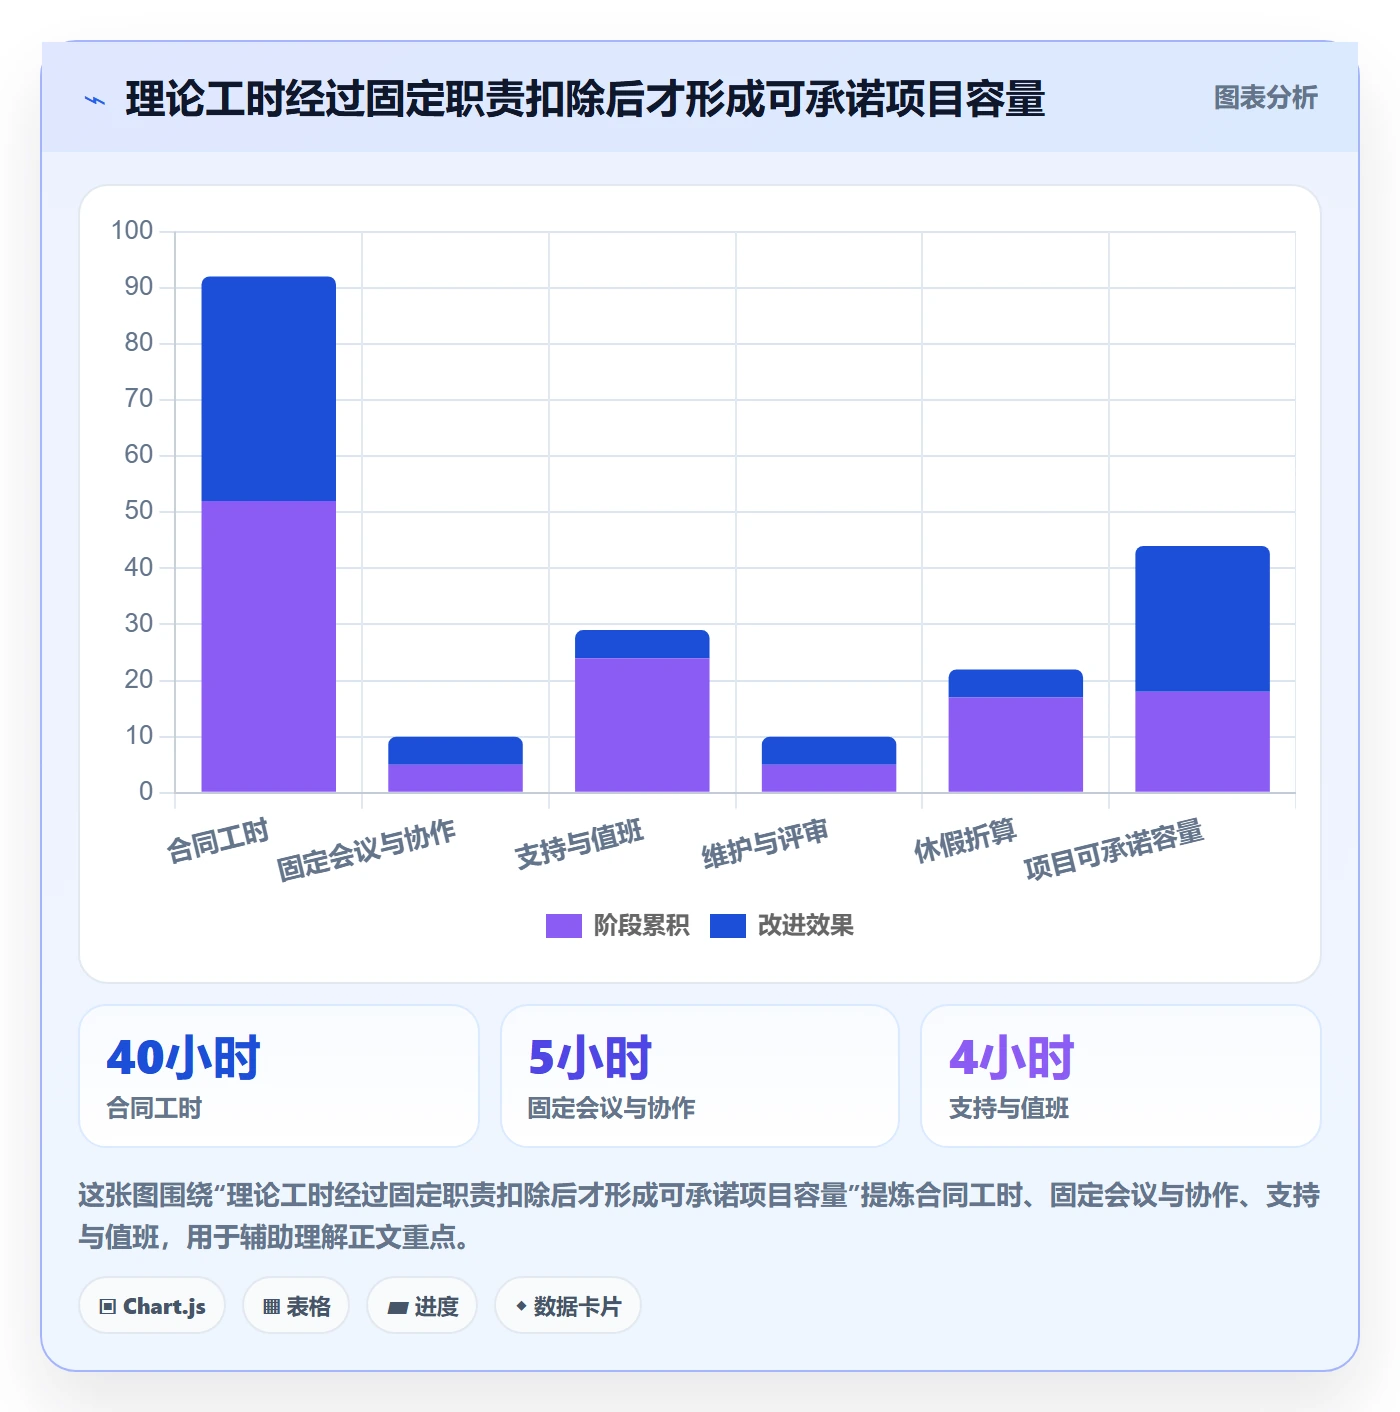Select the 数据卡片 tag chip
Viewport: 1400px width, 1412px height.
pyautogui.click(x=568, y=1306)
